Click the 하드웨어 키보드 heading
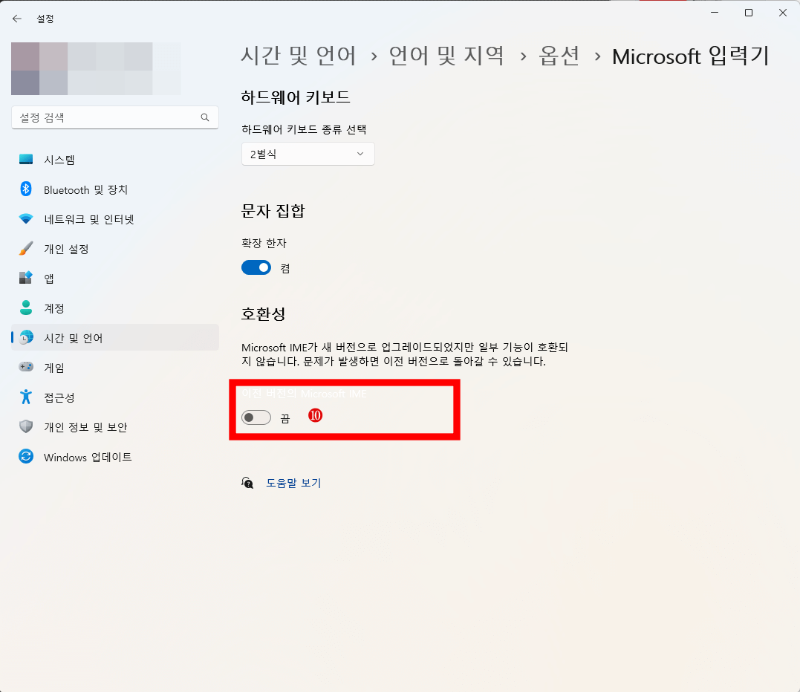The width and height of the screenshot is (800, 692). [x=295, y=97]
